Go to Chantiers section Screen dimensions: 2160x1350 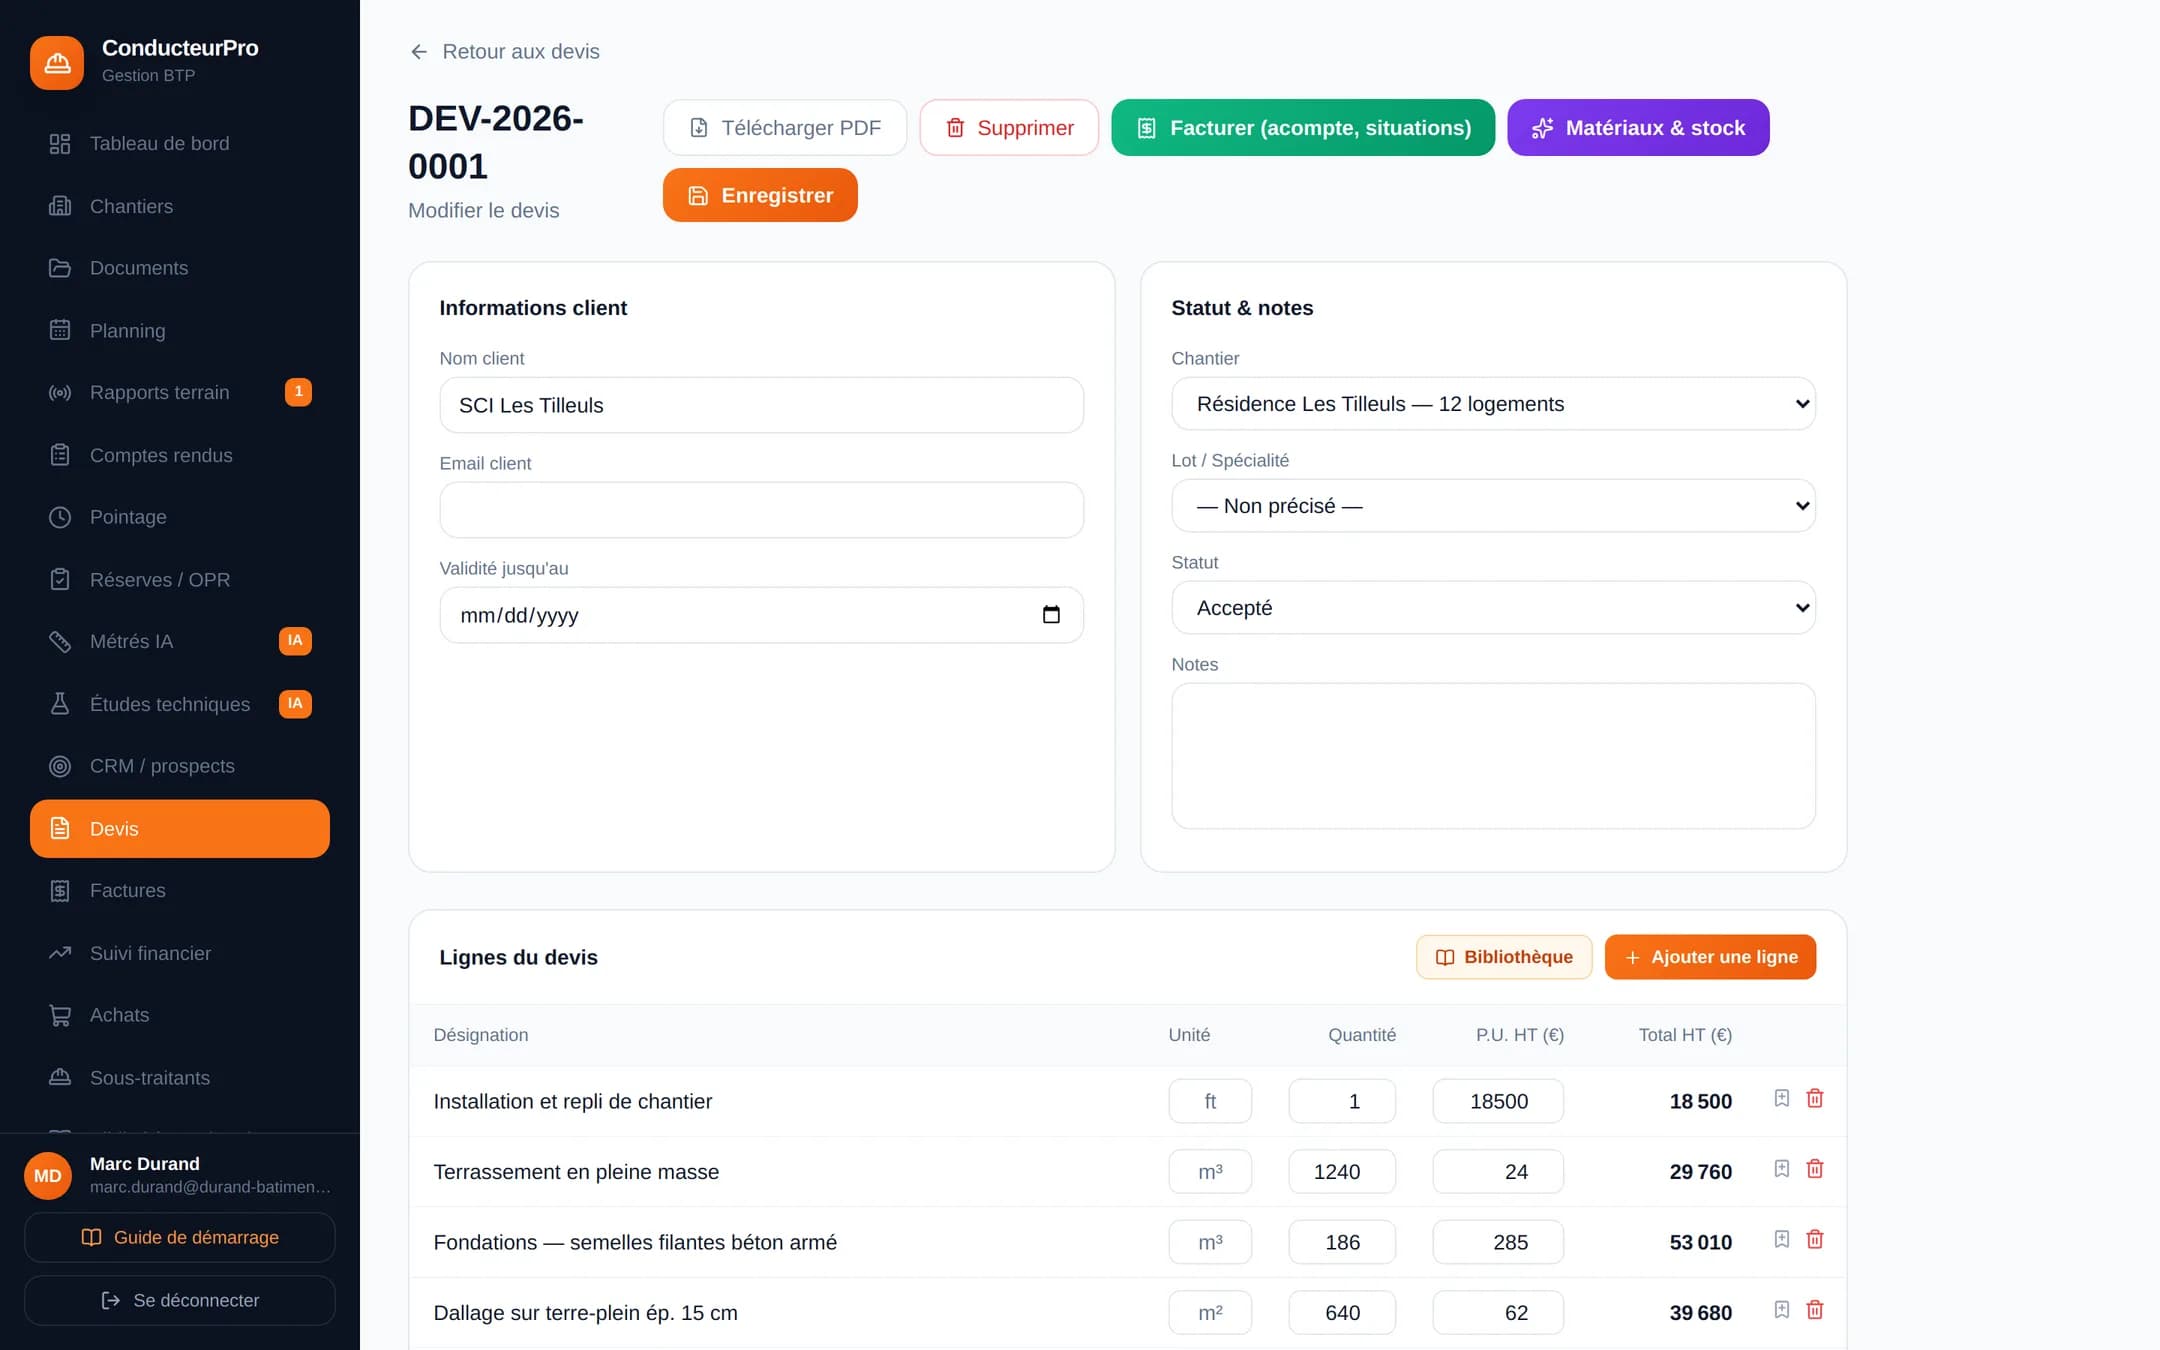click(x=180, y=206)
